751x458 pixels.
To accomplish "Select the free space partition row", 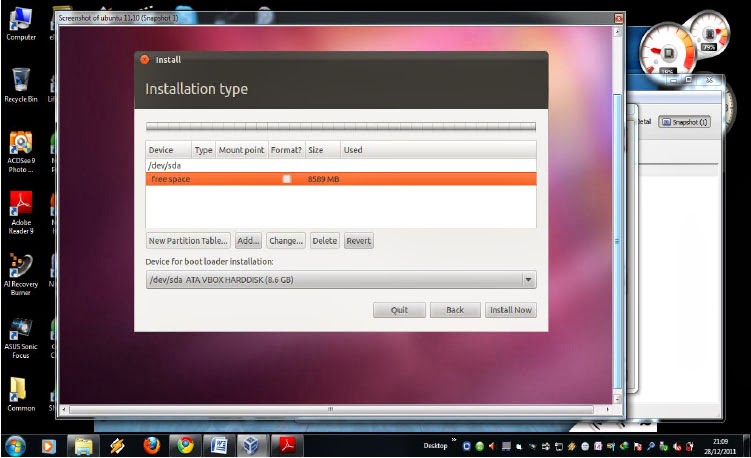I will coord(341,179).
